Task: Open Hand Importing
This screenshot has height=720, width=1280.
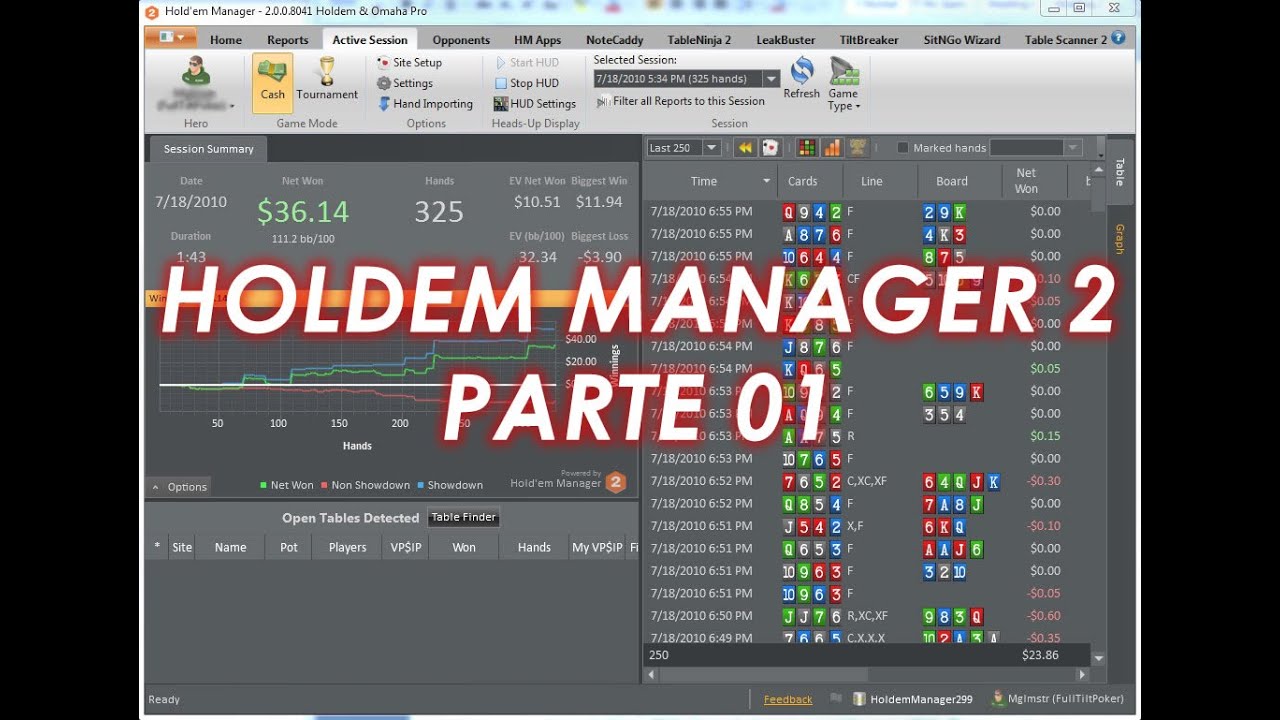Action: 425,104
